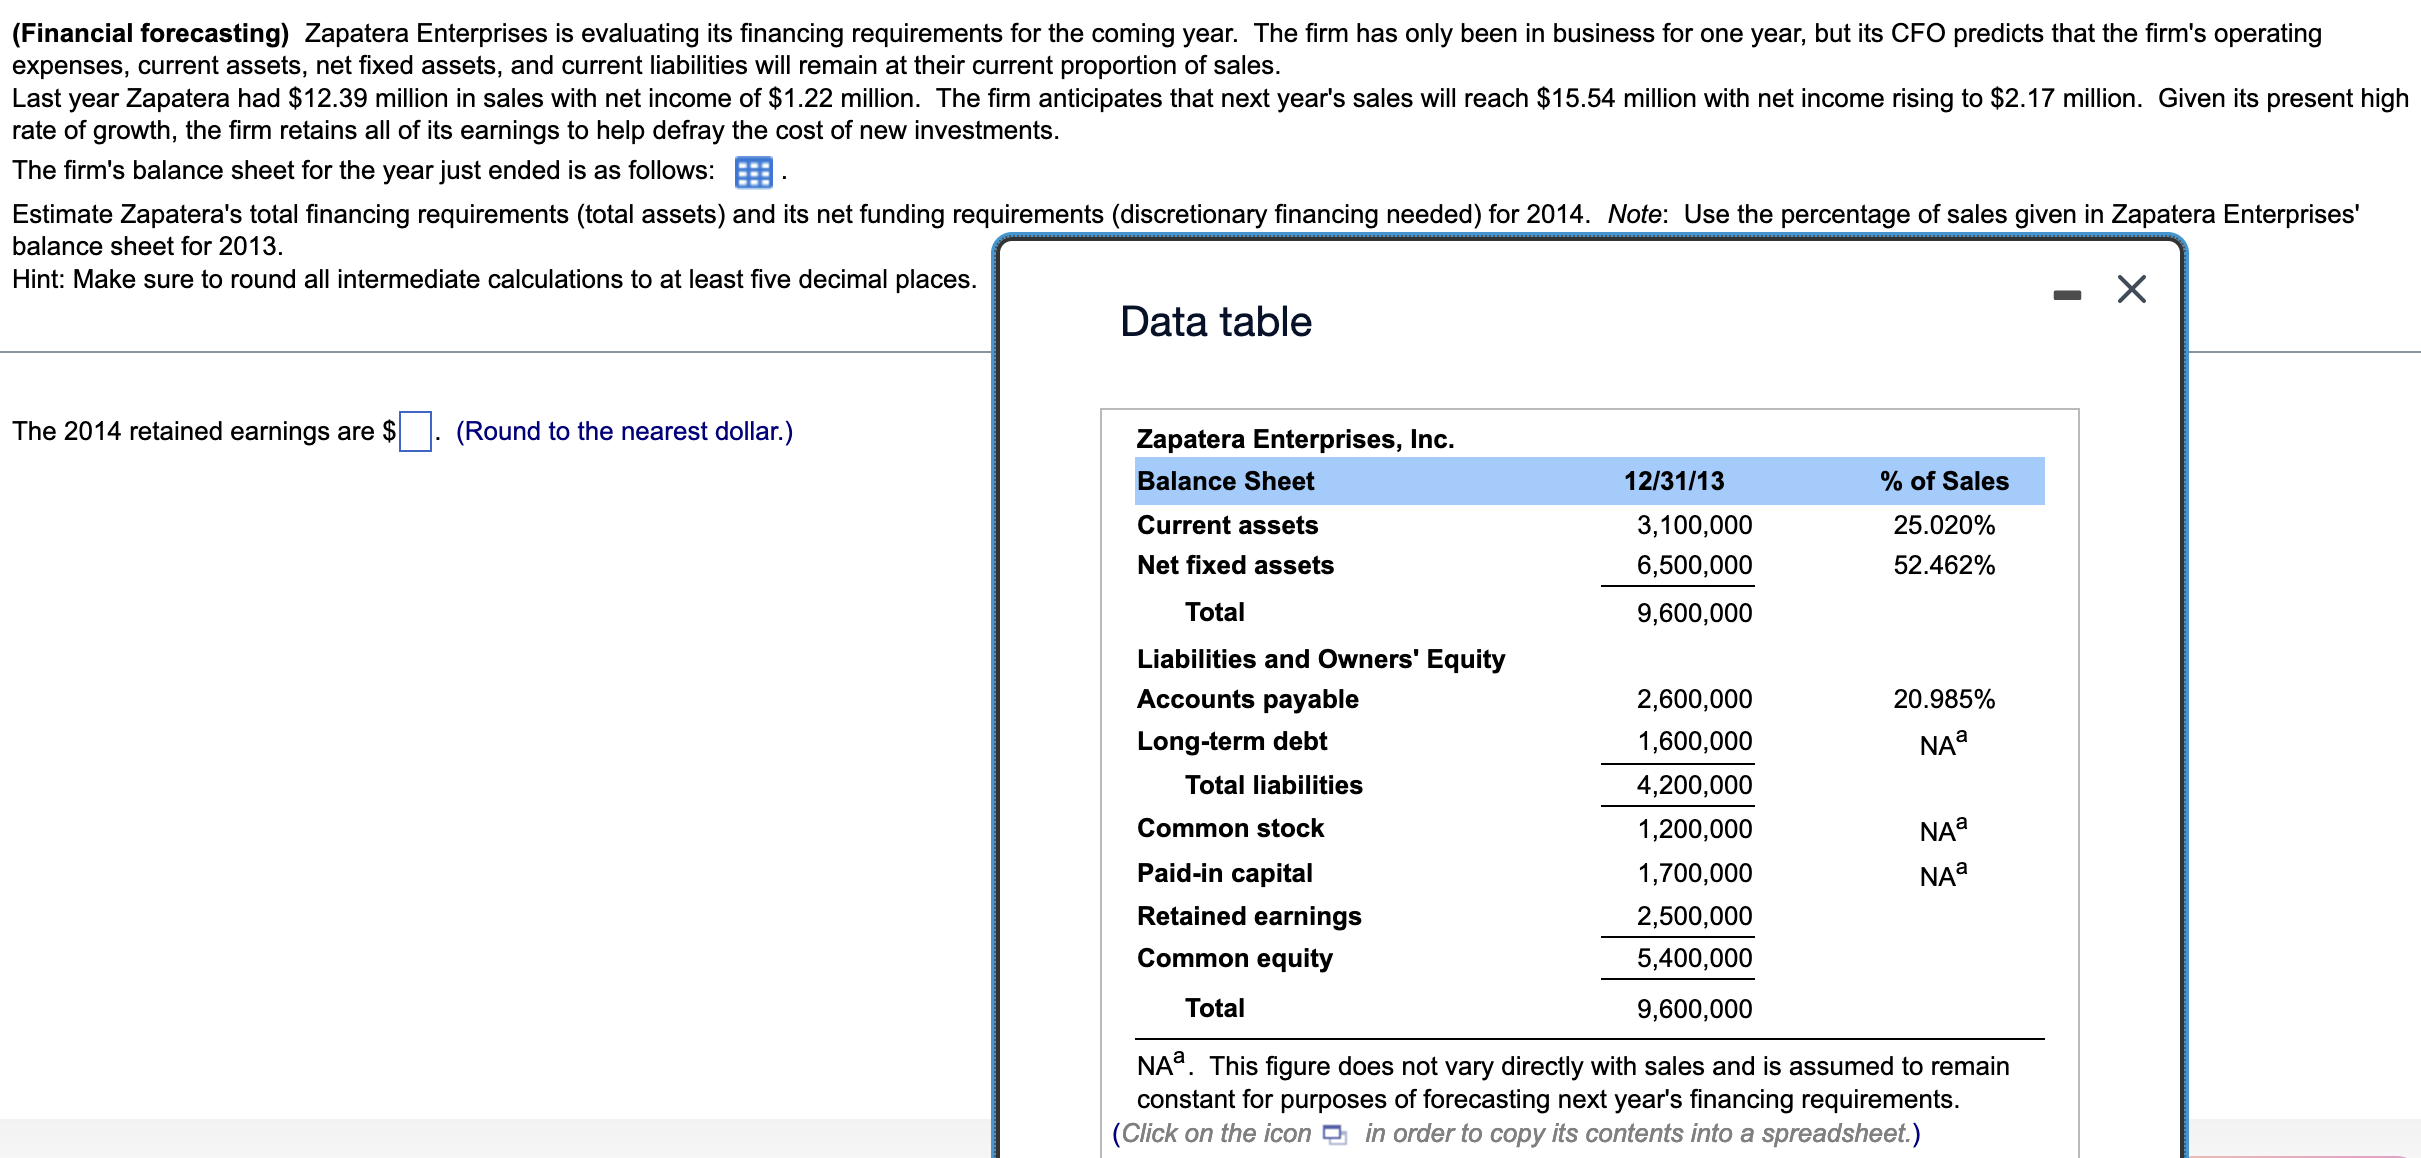Image resolution: width=2421 pixels, height=1158 pixels.
Task: Click the Net fixed assets percentage 52.462%
Action: (x=1943, y=565)
